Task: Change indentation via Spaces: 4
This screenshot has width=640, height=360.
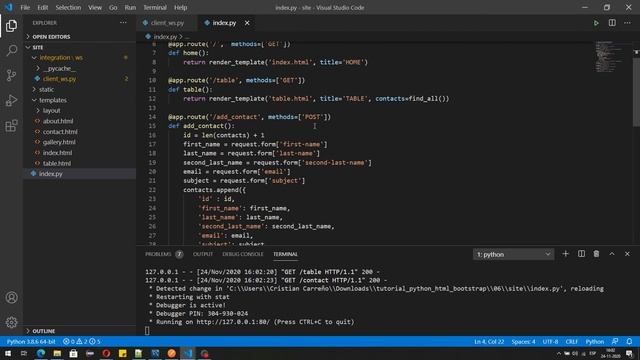Action: click(x=523, y=341)
